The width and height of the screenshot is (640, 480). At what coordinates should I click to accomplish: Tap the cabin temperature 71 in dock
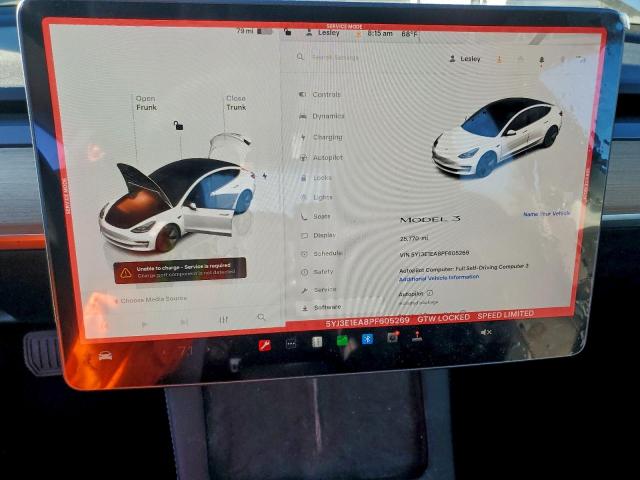pos(185,352)
